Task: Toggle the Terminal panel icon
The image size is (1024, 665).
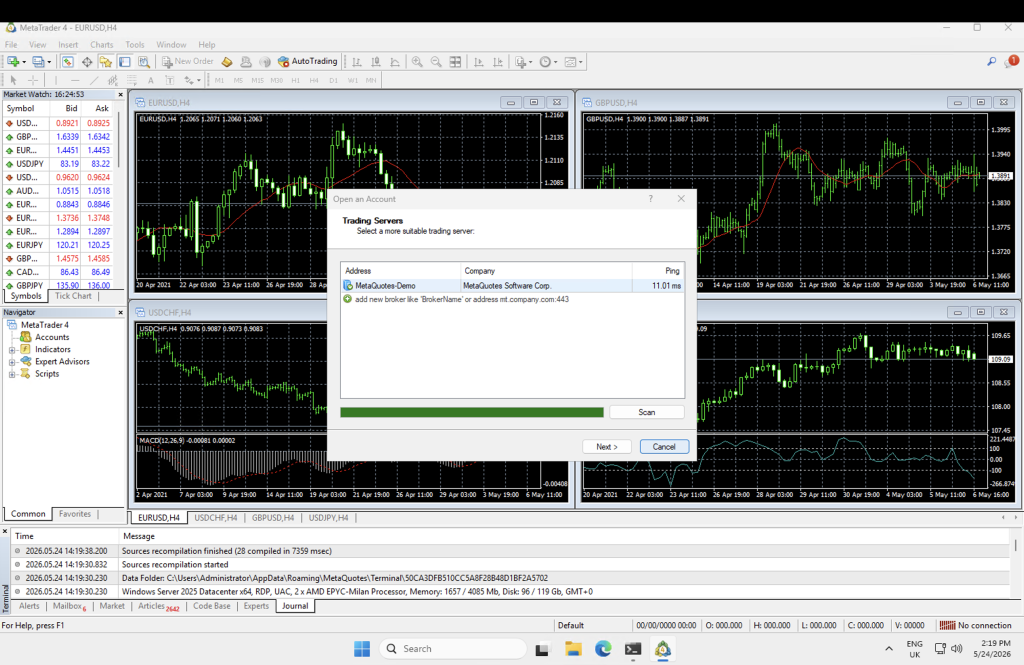Action: [x=125, y=61]
